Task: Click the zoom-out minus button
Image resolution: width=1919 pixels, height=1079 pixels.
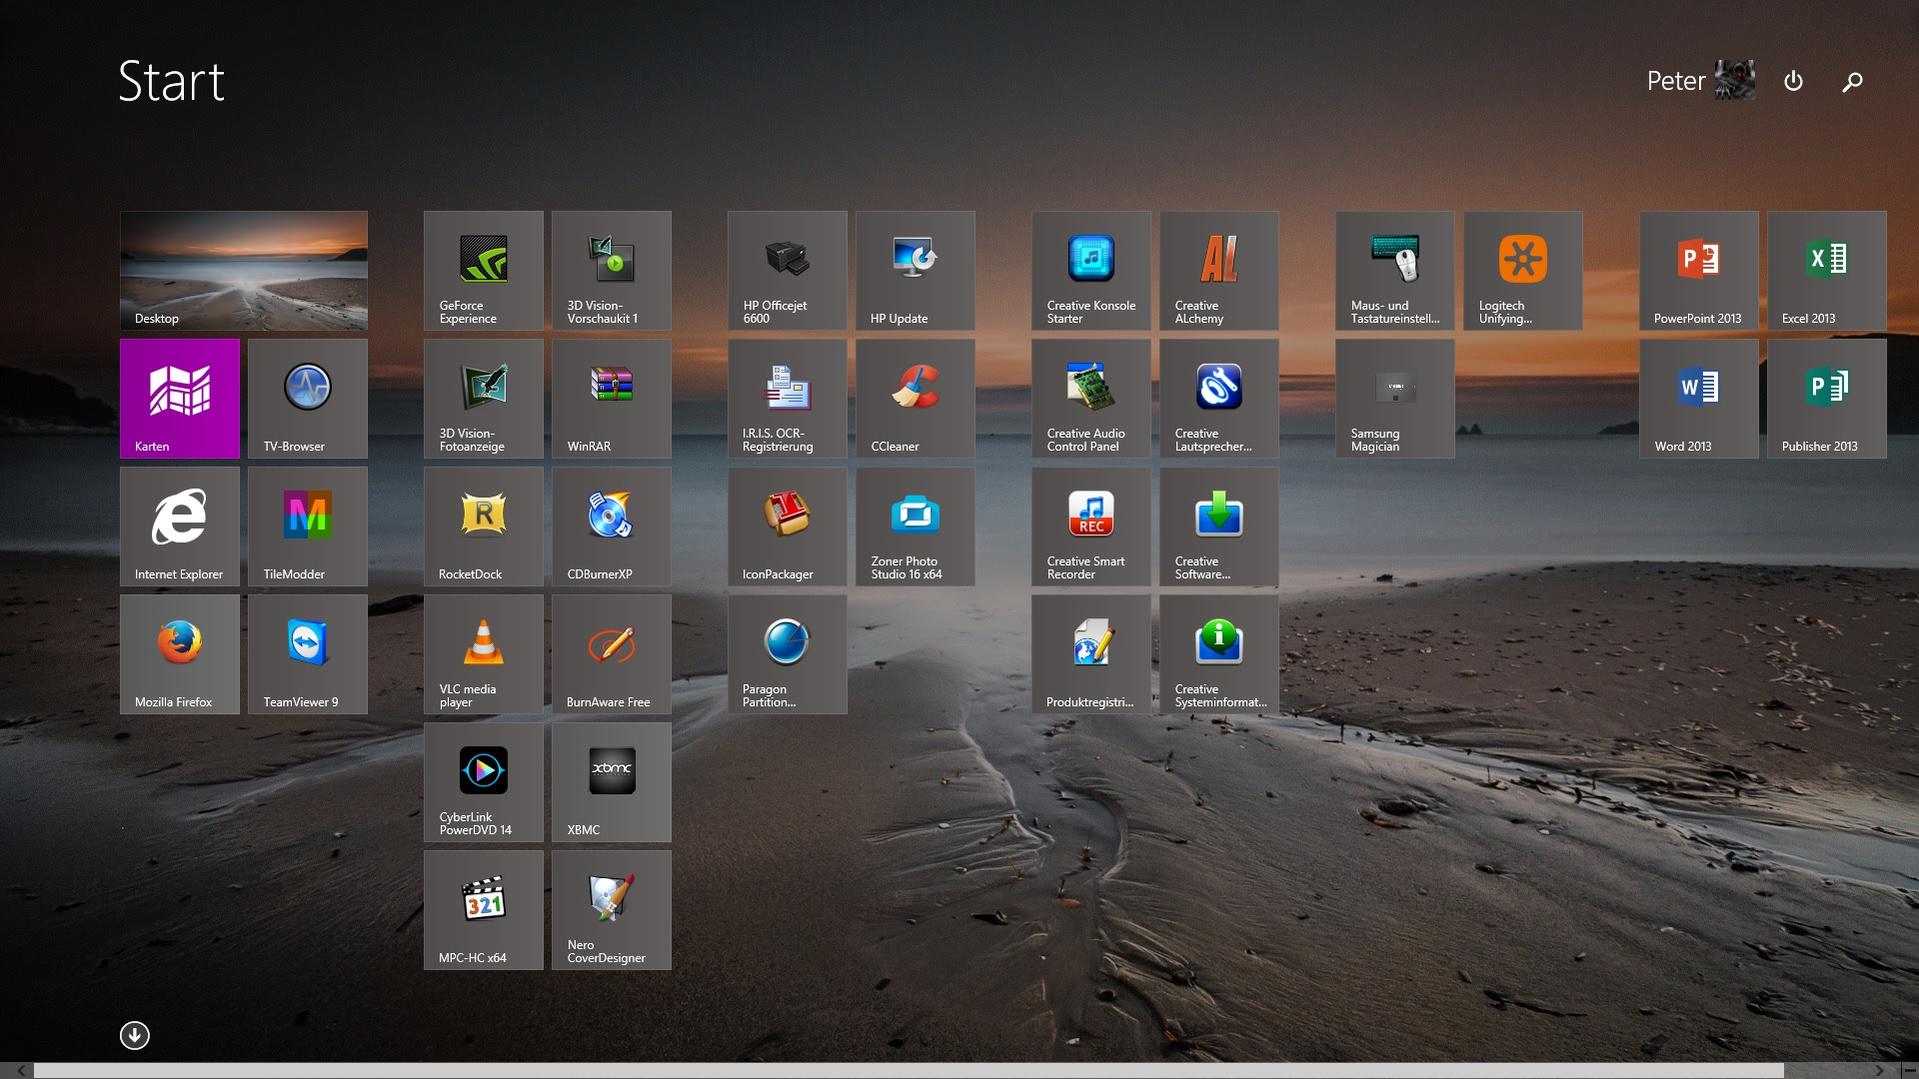Action: click(1909, 1071)
